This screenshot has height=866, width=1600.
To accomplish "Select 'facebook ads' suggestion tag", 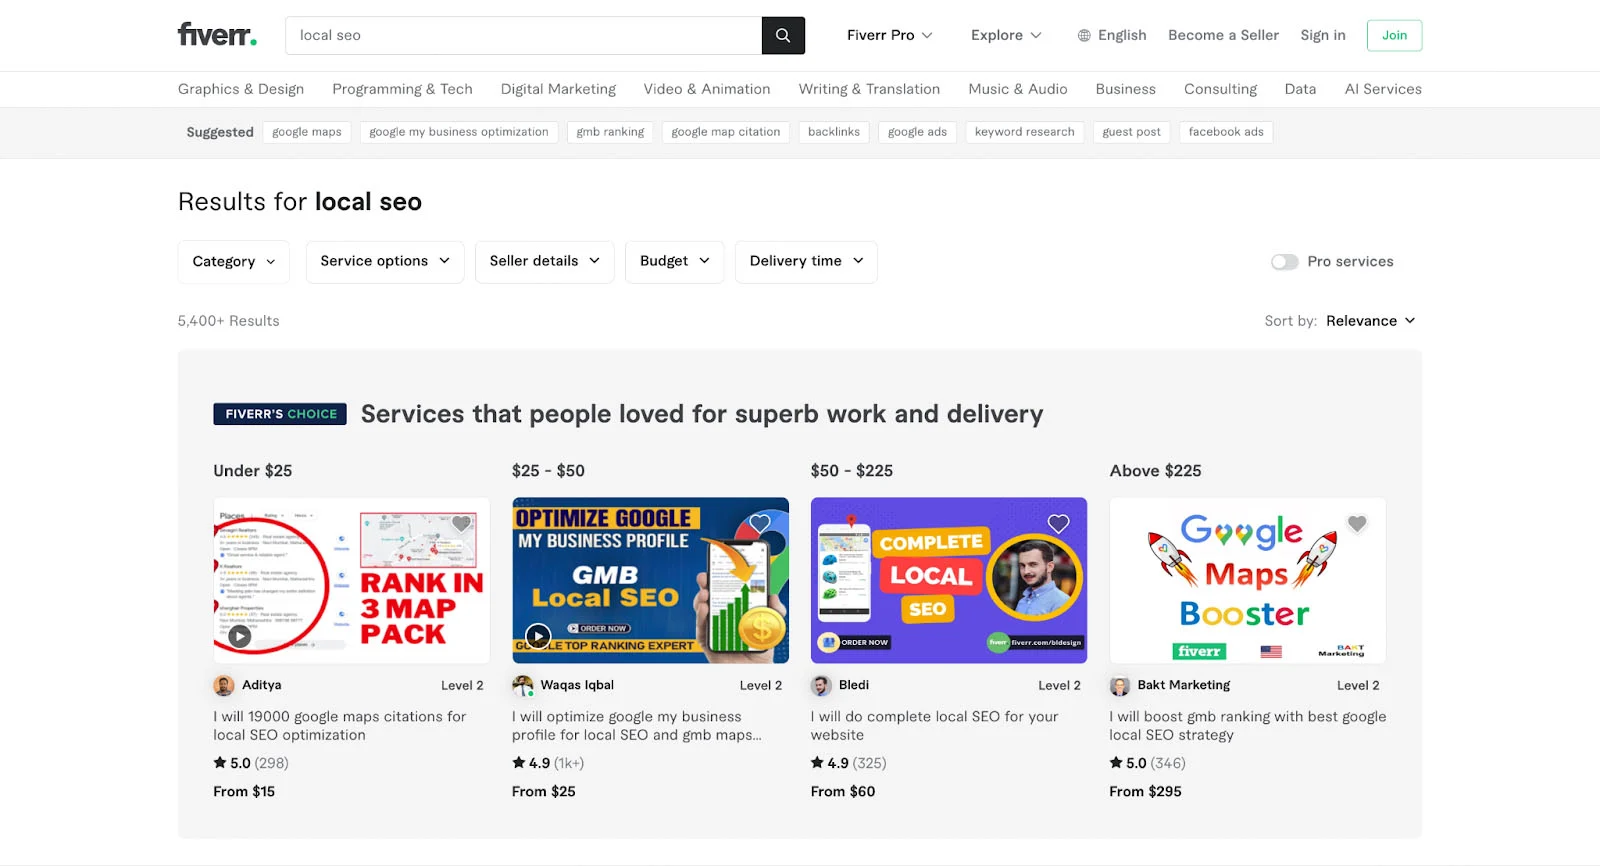I will click(x=1226, y=132).
